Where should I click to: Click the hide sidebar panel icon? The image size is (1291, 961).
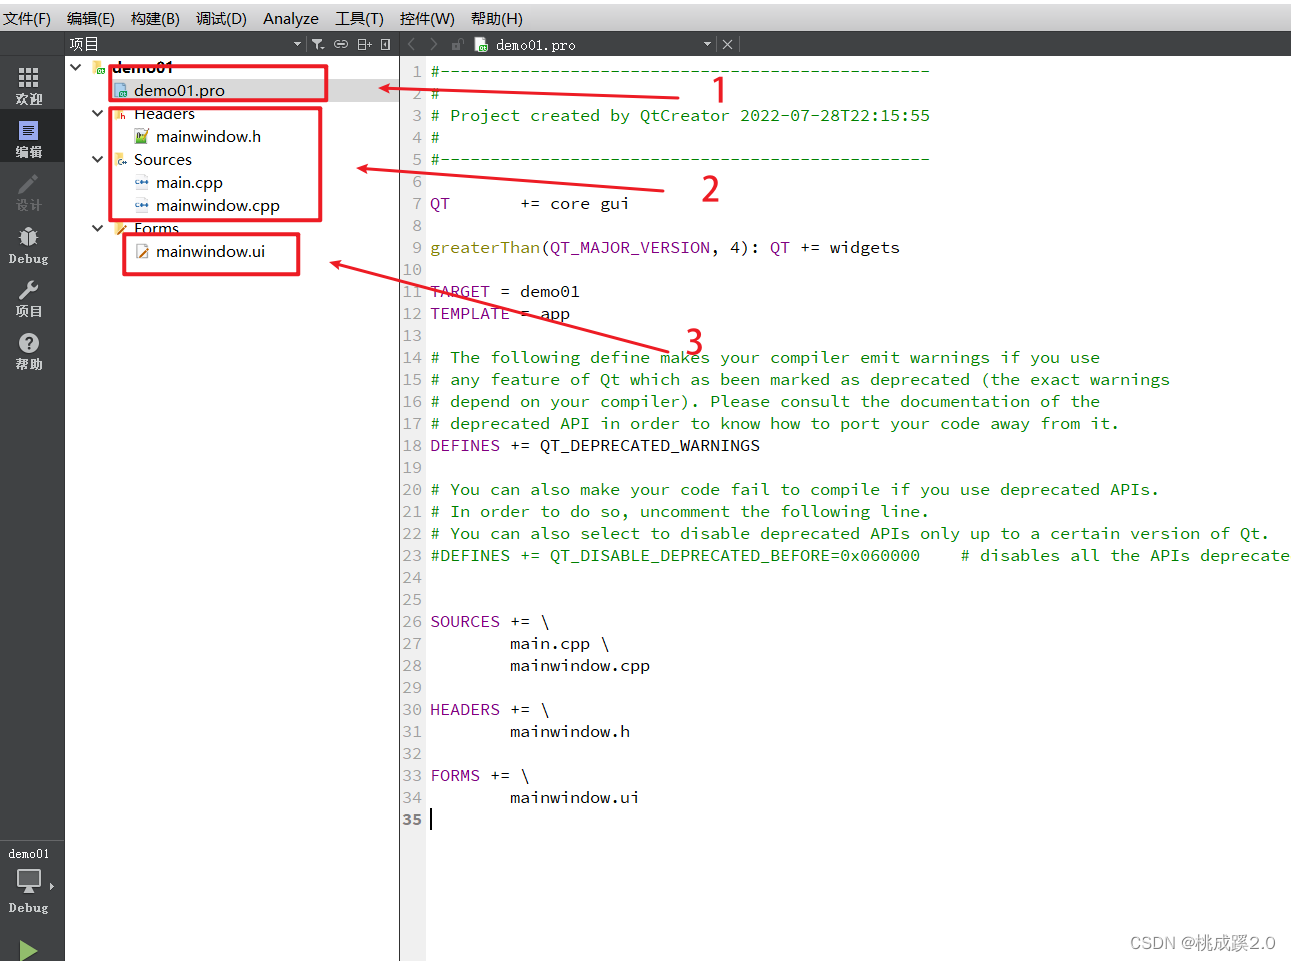(386, 44)
